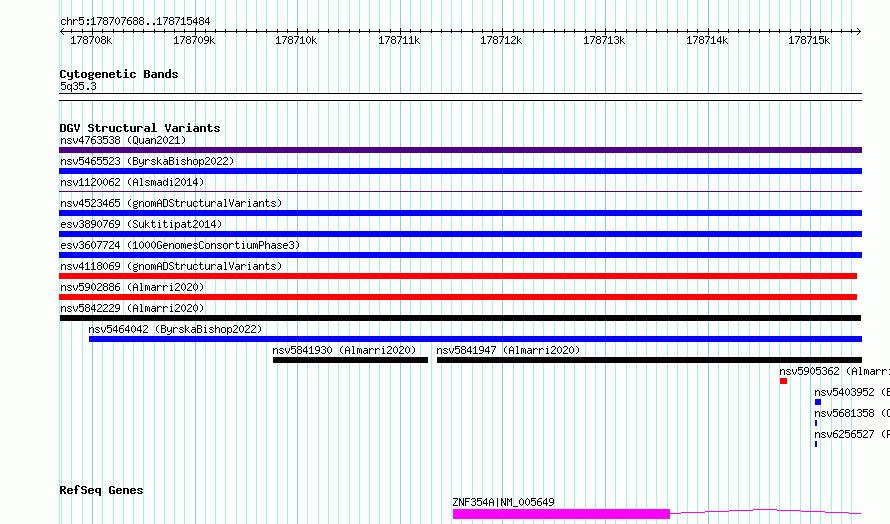The image size is (890, 524).
Task: Click the ruler's right arrow end
Action: pyautogui.click(x=859, y=32)
